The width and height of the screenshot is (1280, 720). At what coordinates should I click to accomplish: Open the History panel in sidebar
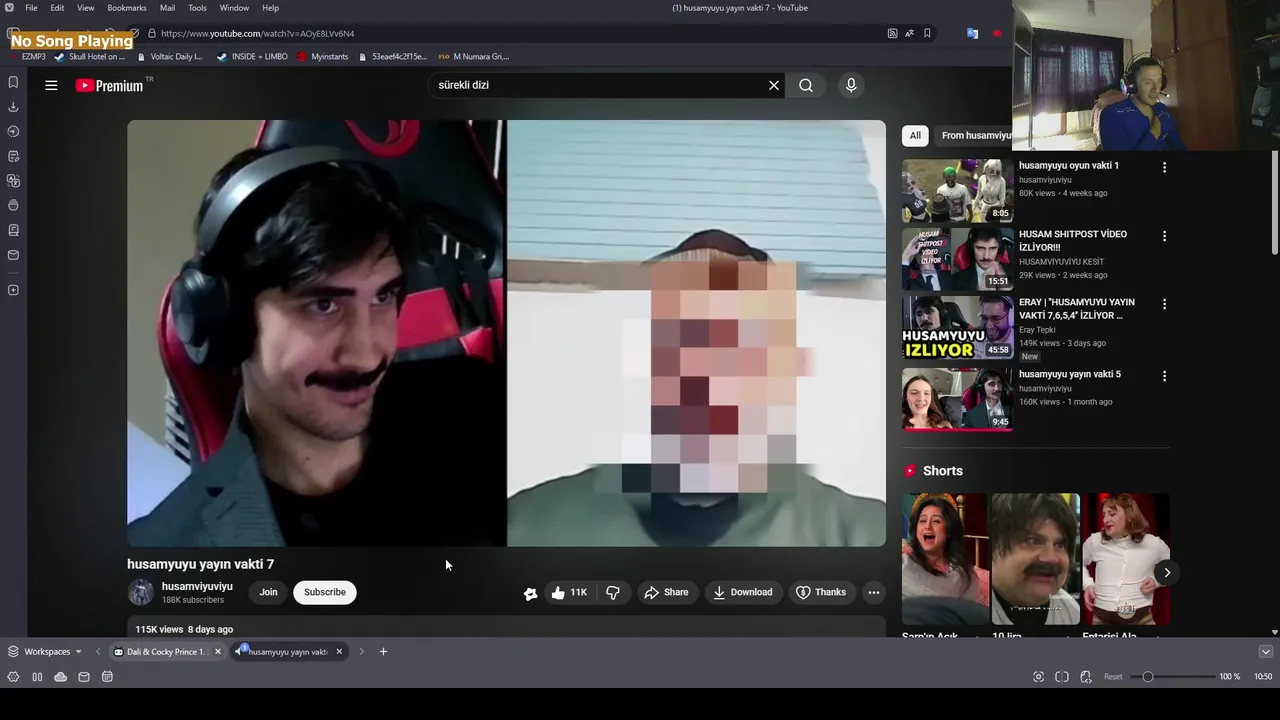tap(13, 131)
